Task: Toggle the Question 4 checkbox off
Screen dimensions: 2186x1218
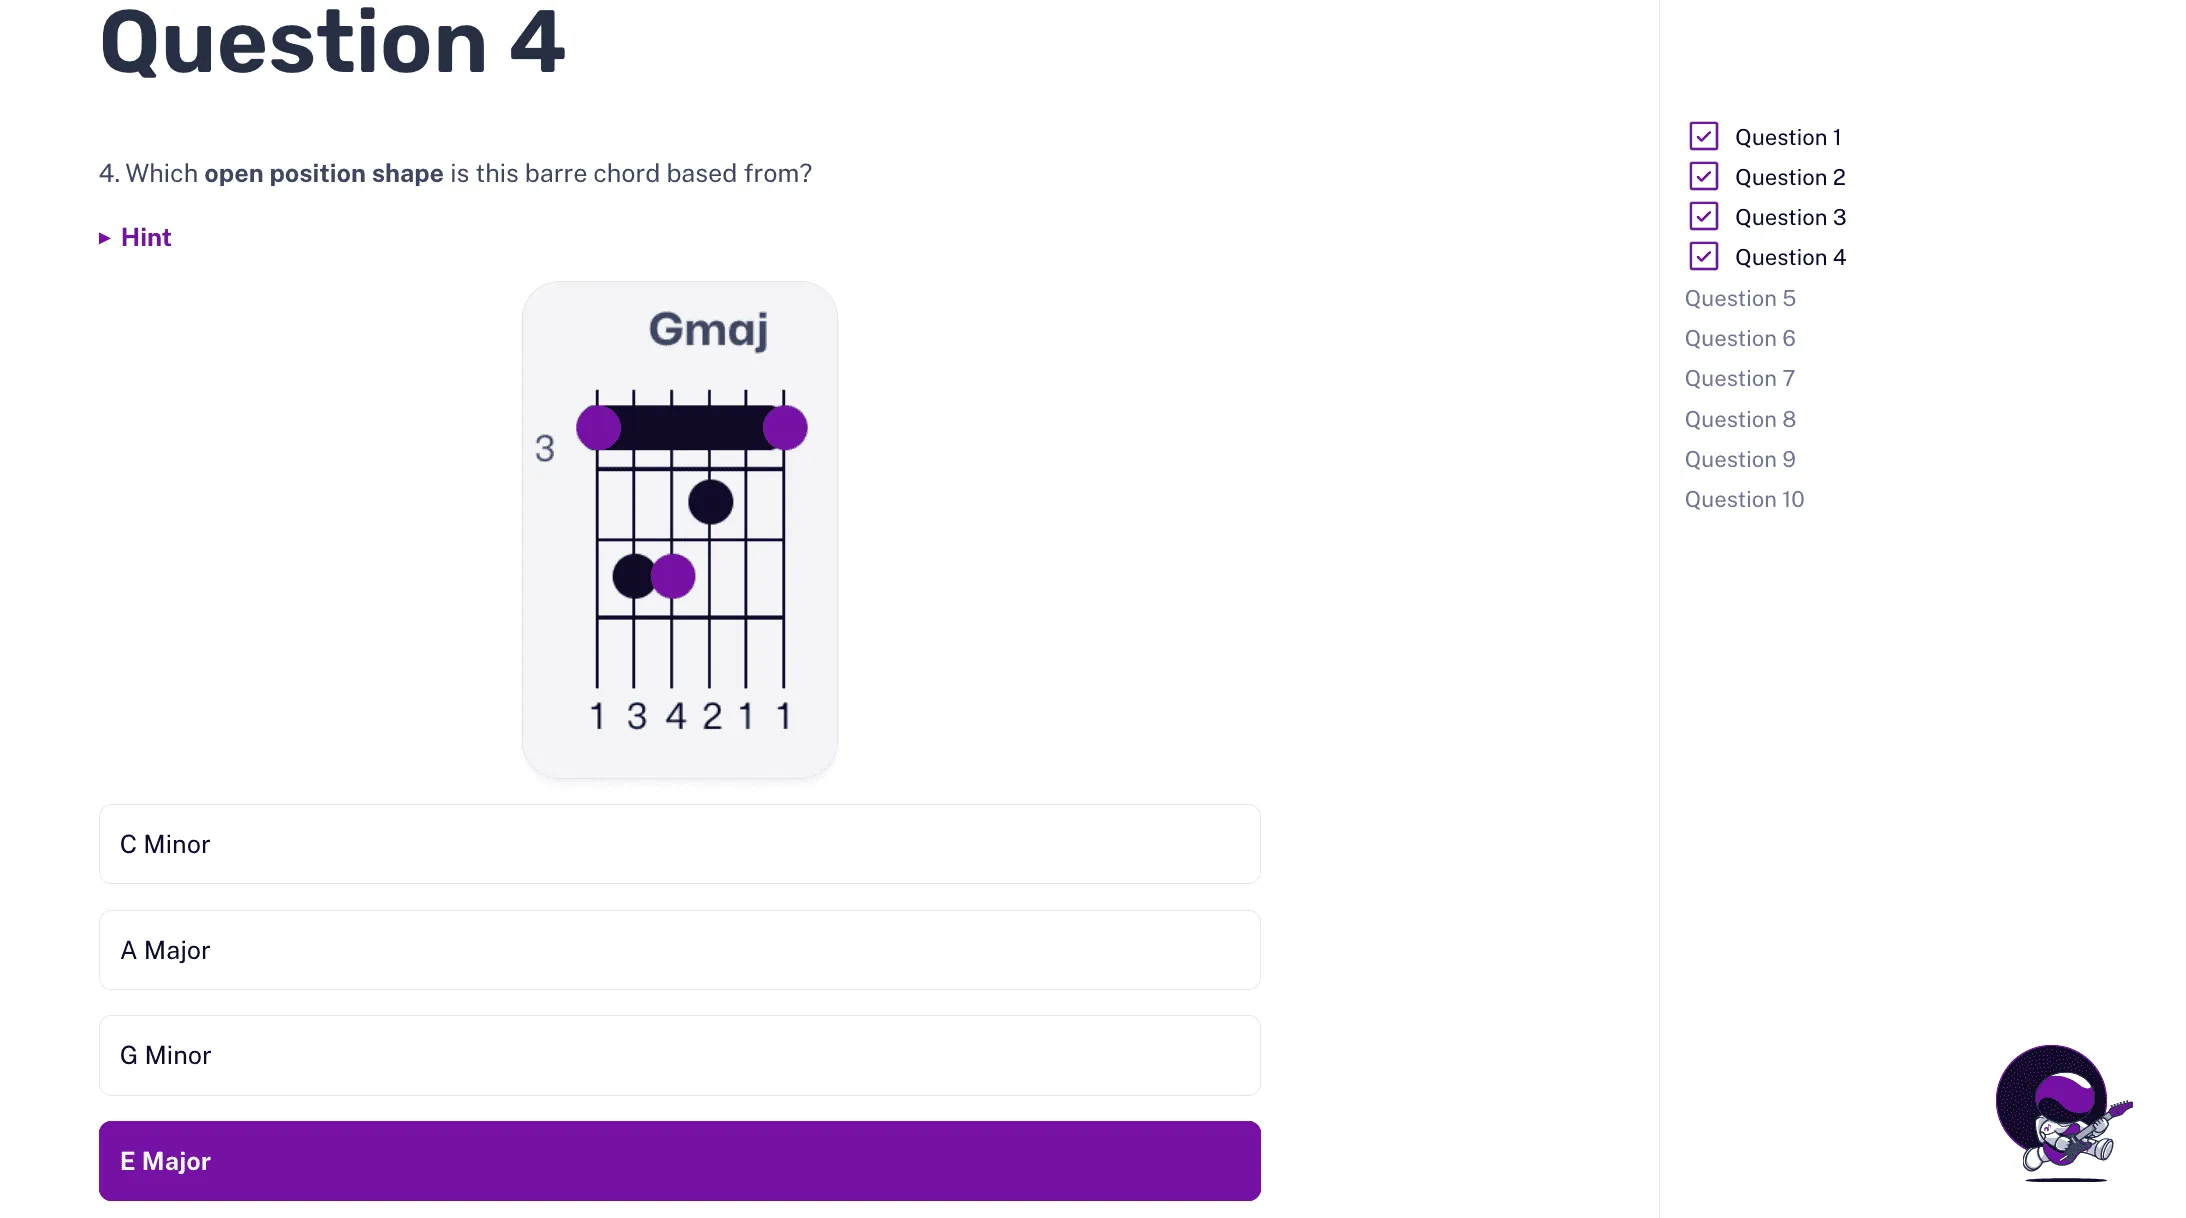Action: 1703,256
